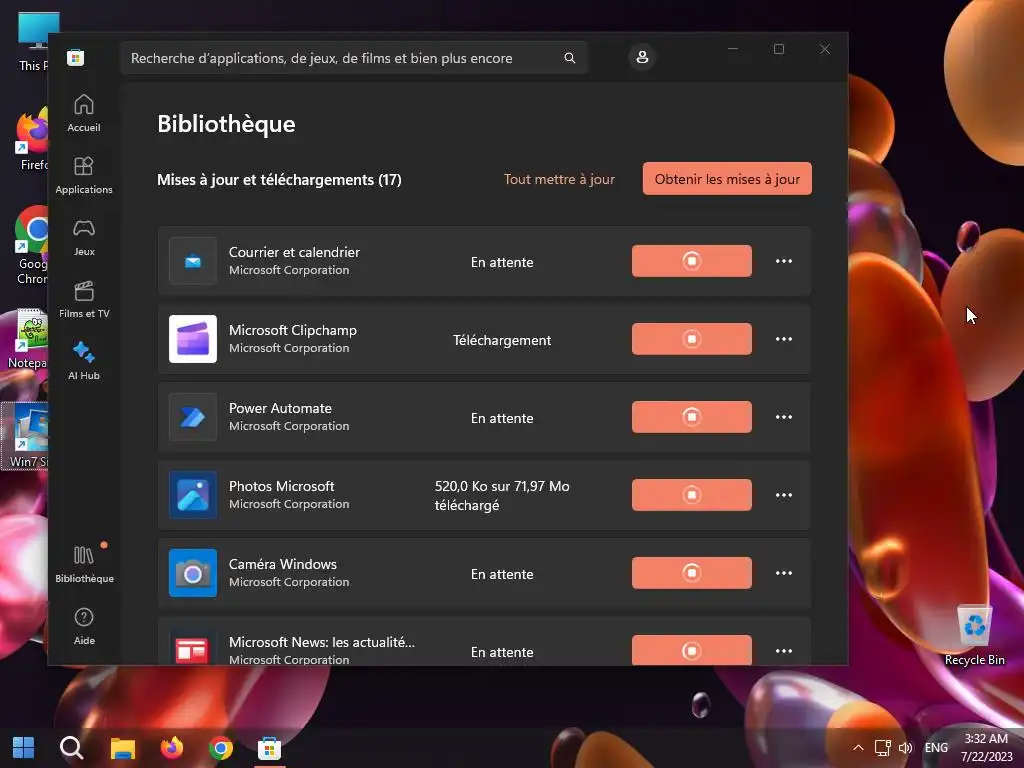This screenshot has height=768, width=1024.
Task: Click Obtenir les mises à jour button
Action: click(727, 179)
